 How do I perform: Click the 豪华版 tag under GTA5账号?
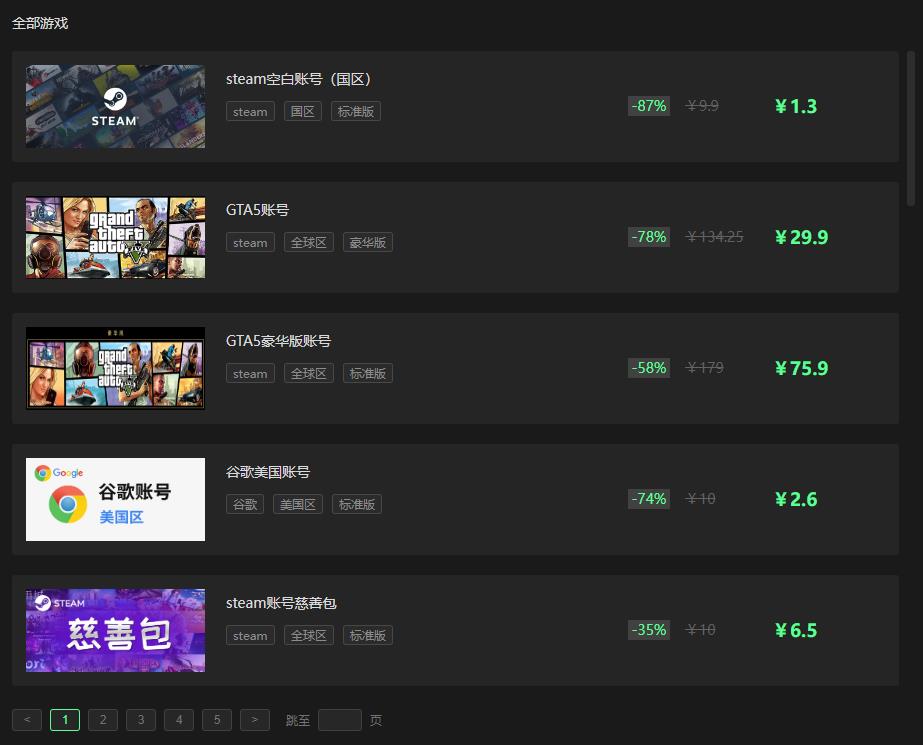[x=368, y=242]
